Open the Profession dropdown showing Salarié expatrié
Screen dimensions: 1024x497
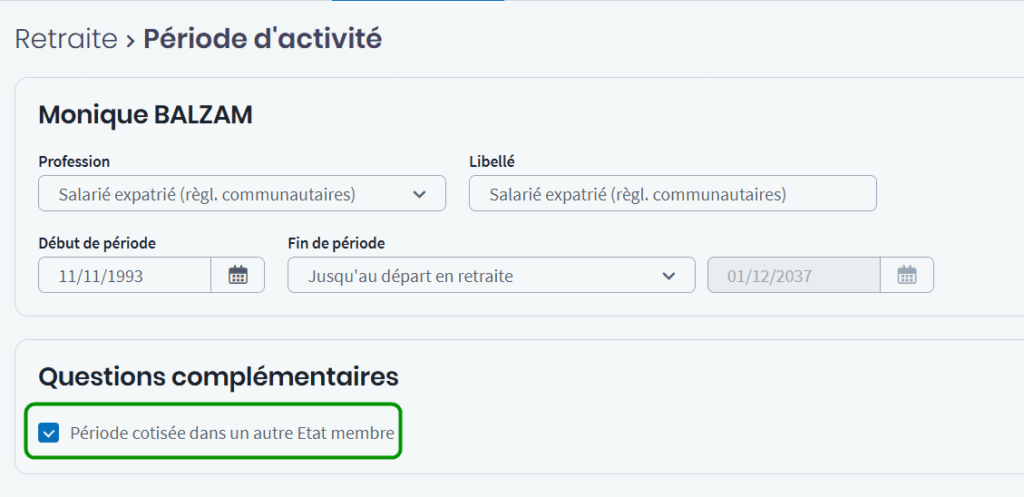point(230,194)
